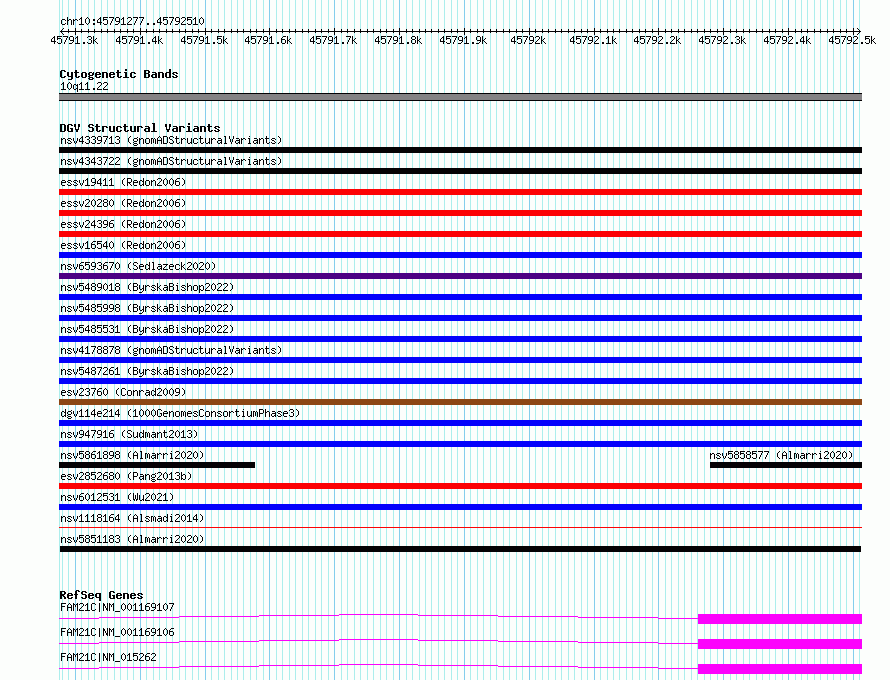Select nsv5858577 Almarri2020 label
890x680 pixels.
781,455
